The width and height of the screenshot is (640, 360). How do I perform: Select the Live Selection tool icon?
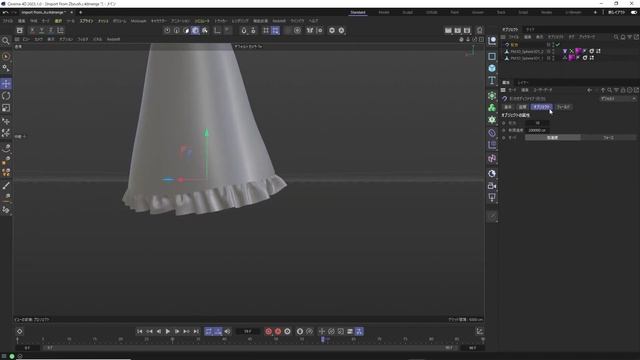(x=6, y=56)
